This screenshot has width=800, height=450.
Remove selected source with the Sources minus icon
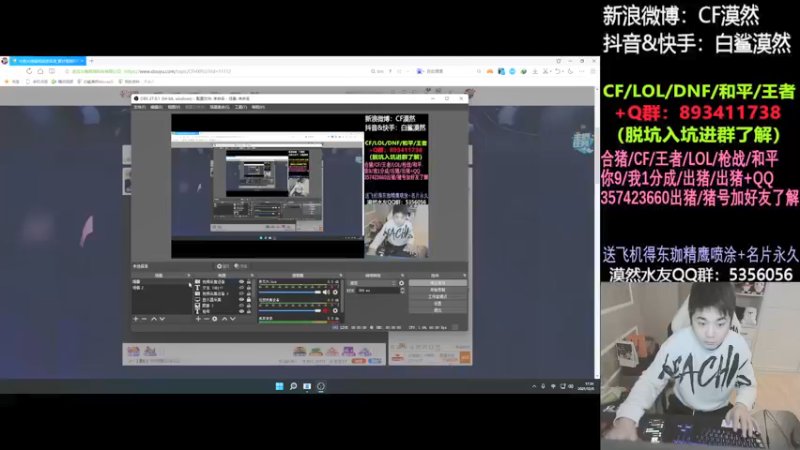(x=206, y=318)
